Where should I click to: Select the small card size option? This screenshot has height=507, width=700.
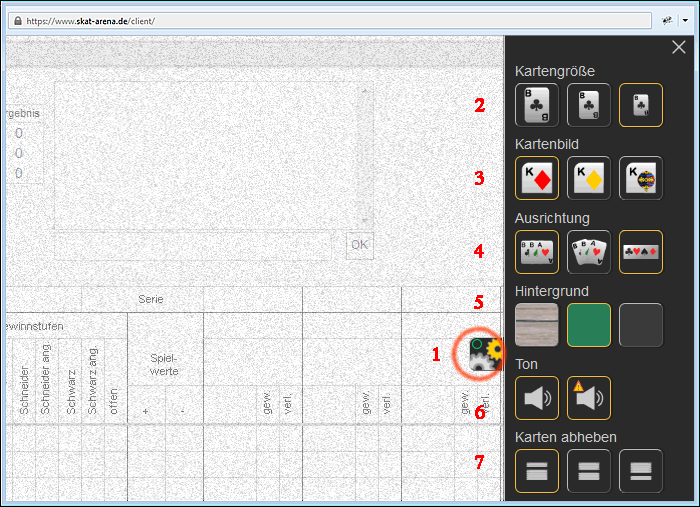coord(641,105)
